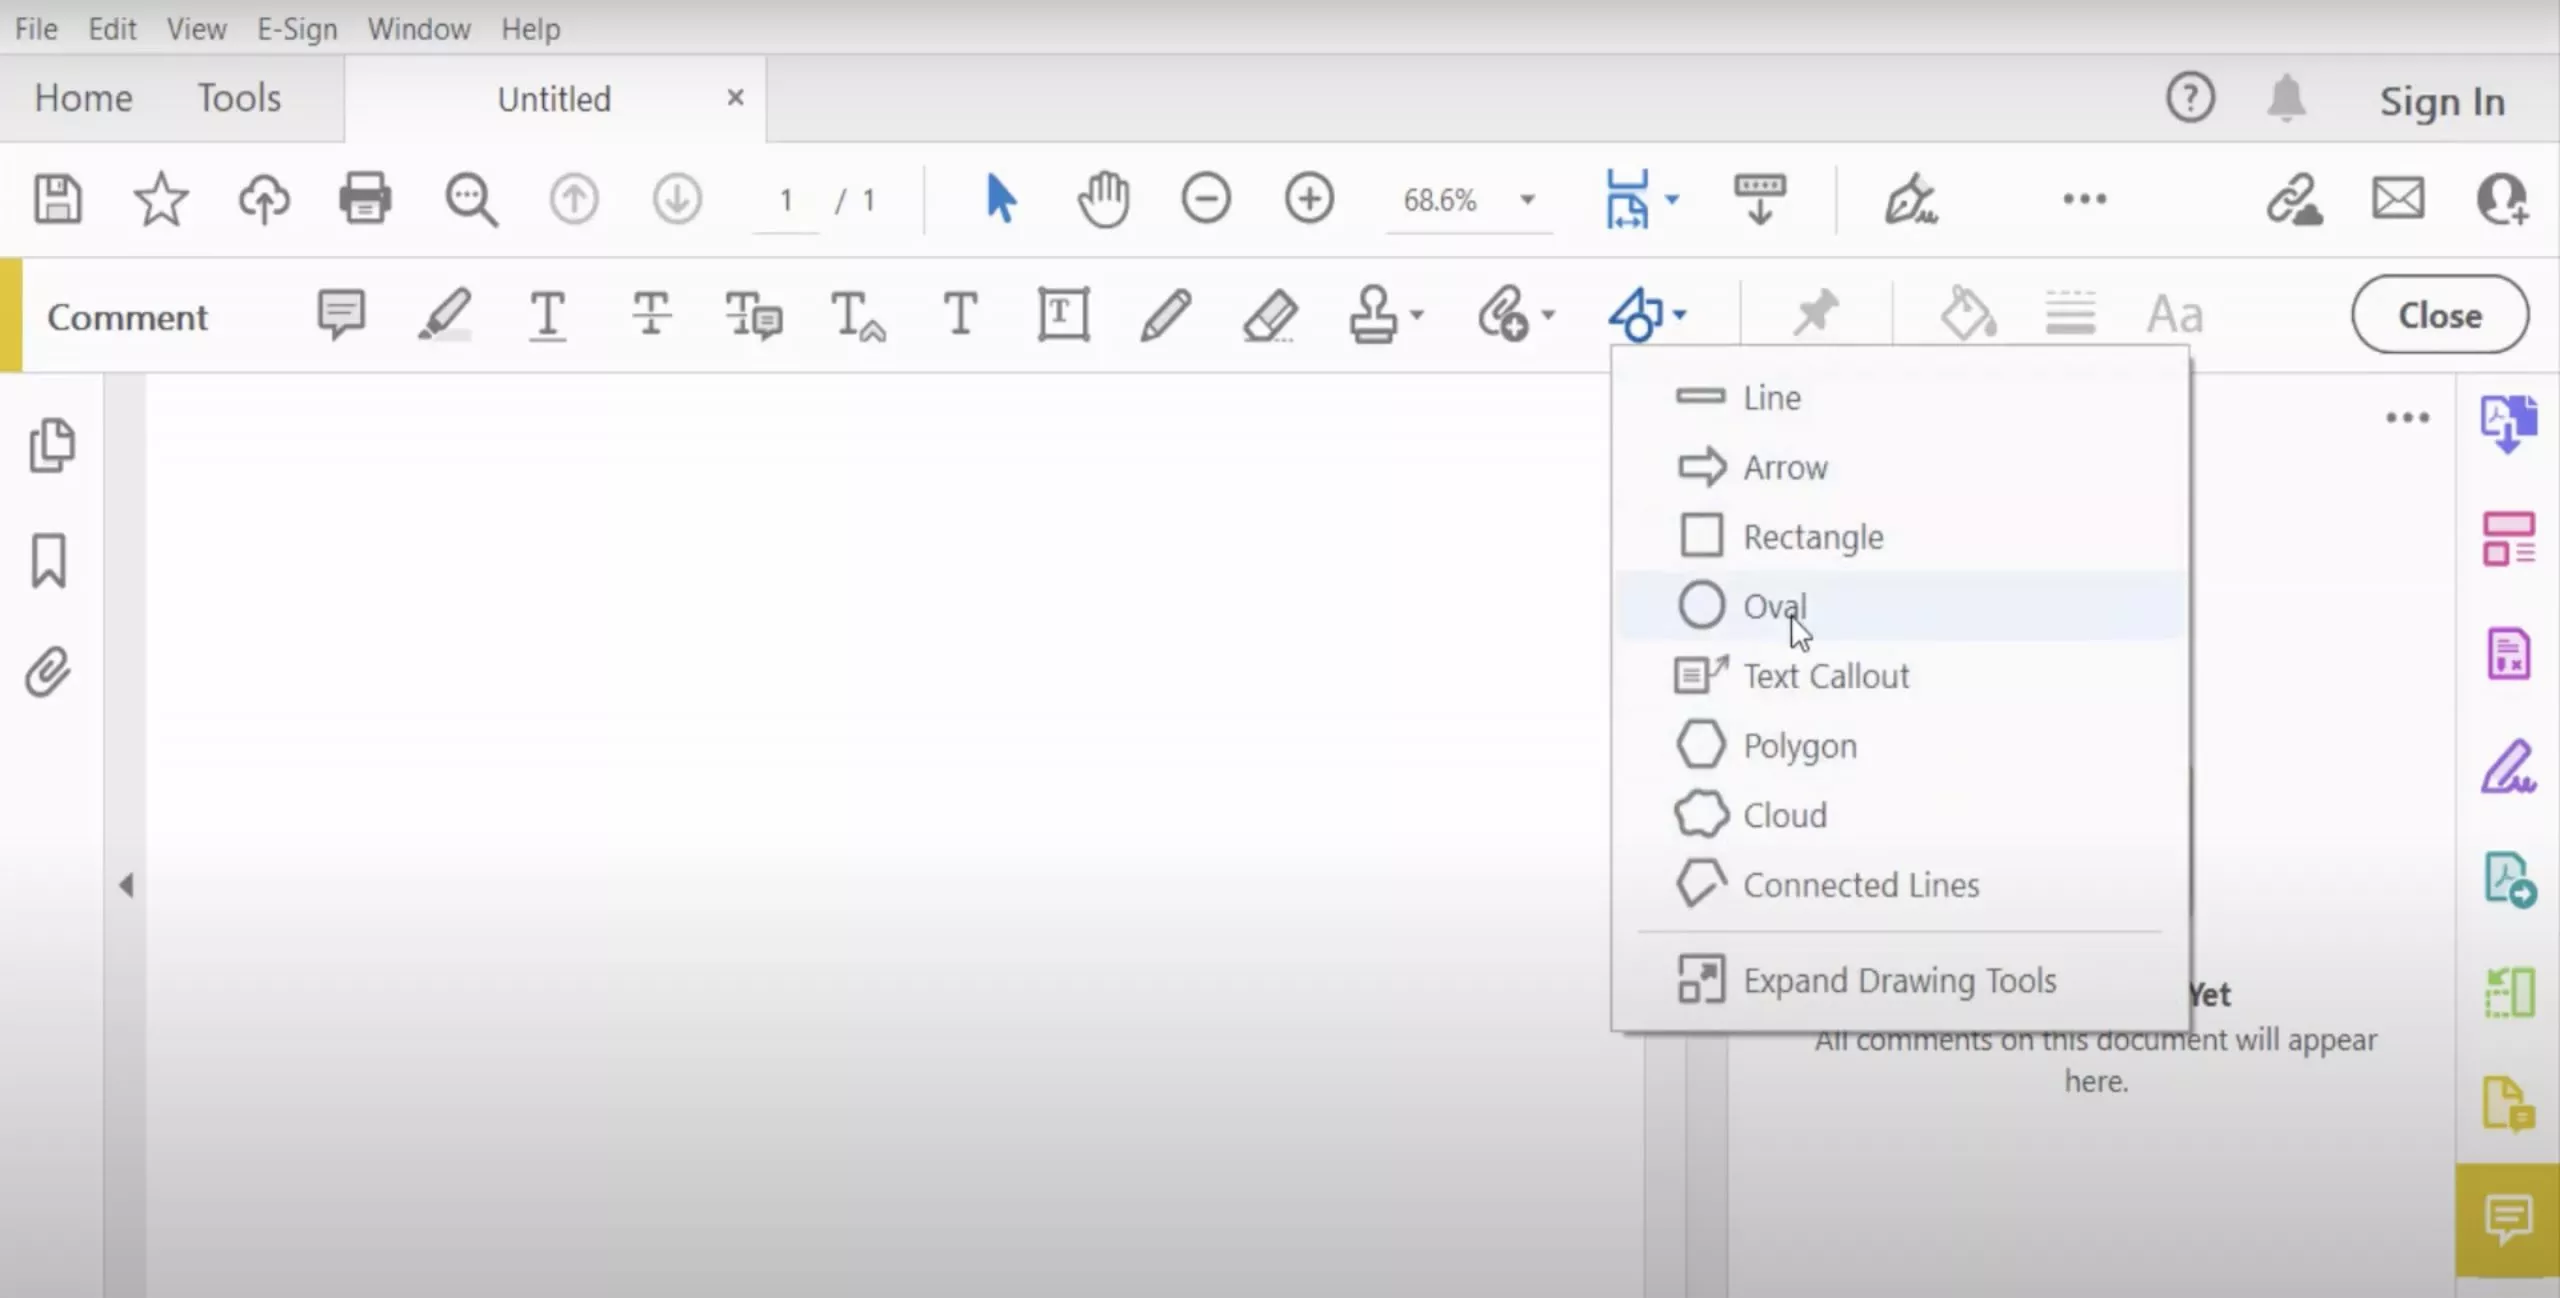This screenshot has height=1298, width=2560.
Task: Choose Cloud from the drawing shapes menu
Action: pyautogui.click(x=1785, y=814)
